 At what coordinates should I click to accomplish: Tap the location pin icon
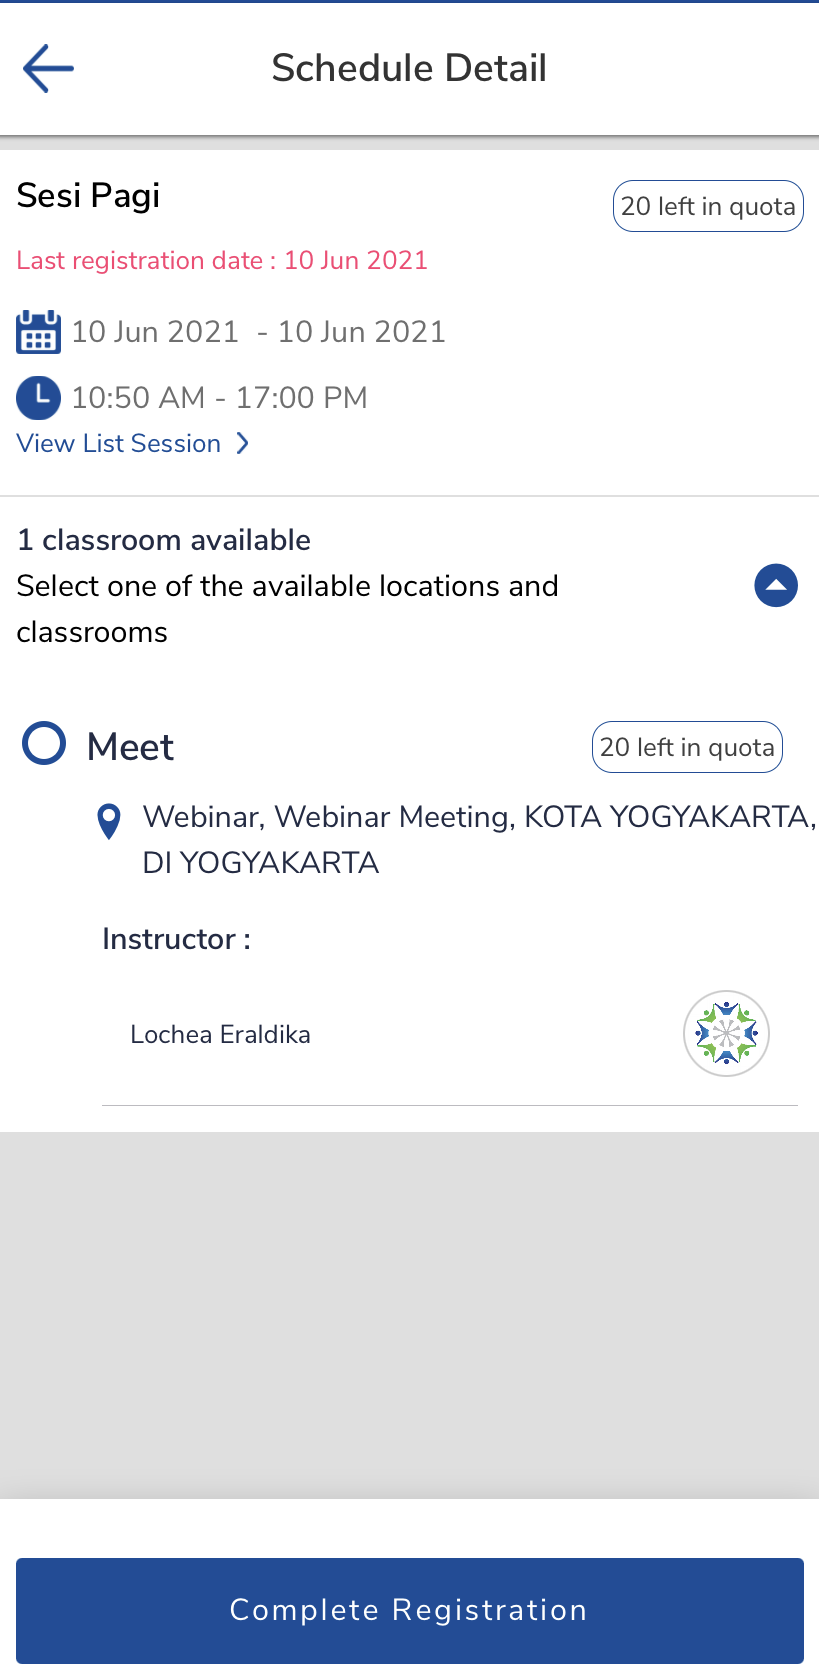coord(109,821)
